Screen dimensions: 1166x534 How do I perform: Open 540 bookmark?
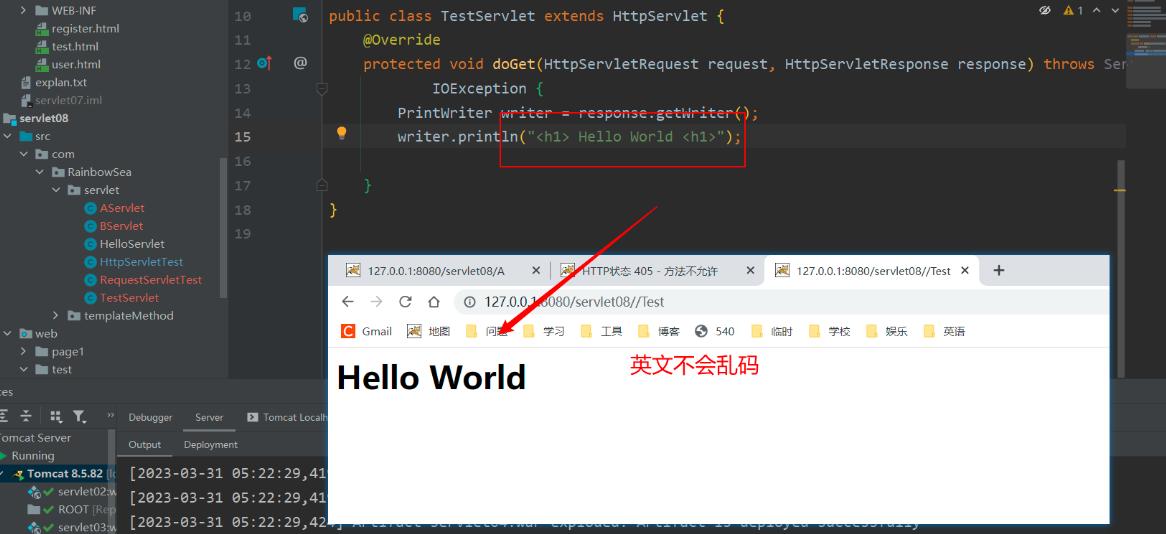715,331
